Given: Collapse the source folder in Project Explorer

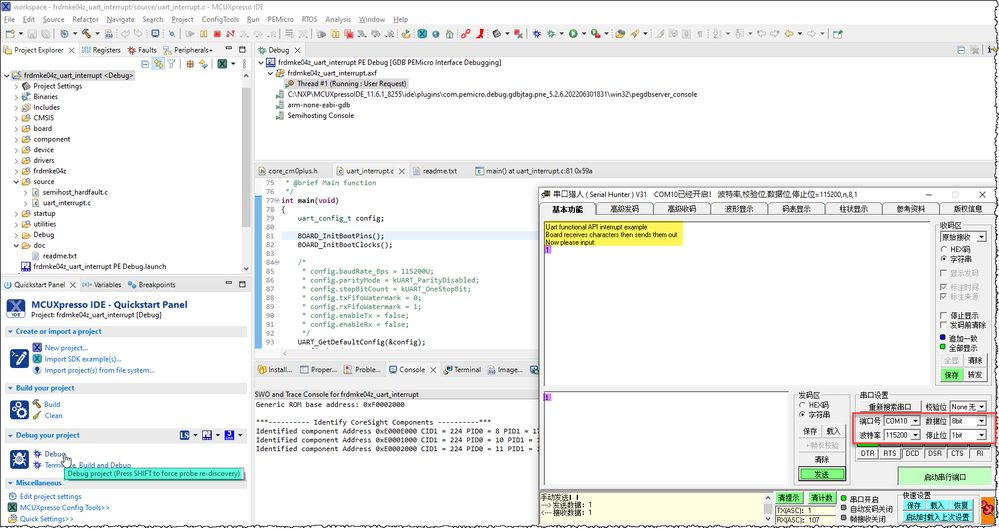Looking at the screenshot, I should (17, 182).
